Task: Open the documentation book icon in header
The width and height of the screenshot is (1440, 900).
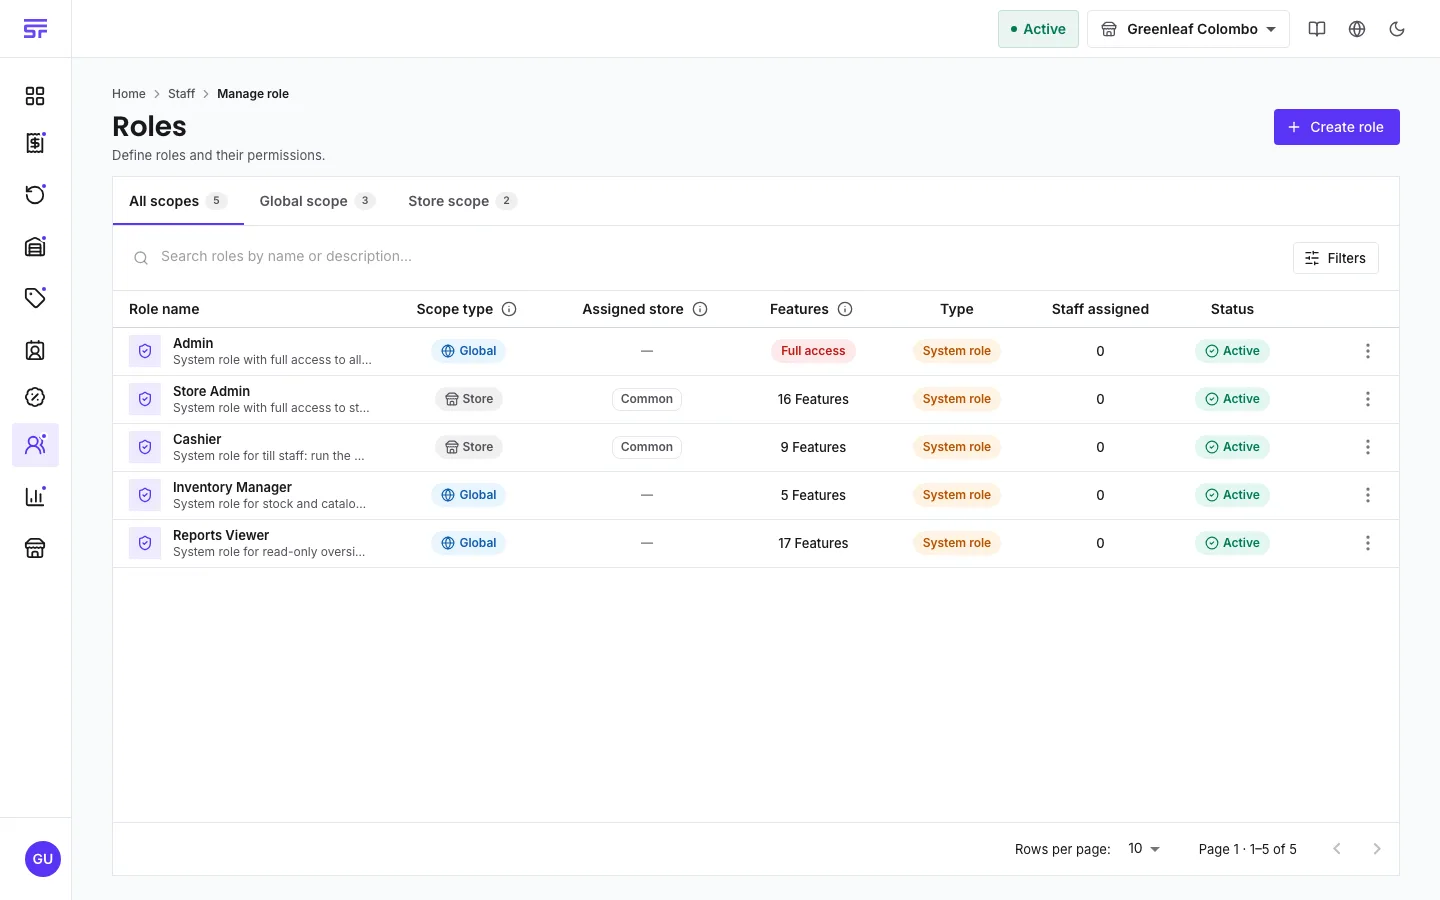Action: [1317, 29]
